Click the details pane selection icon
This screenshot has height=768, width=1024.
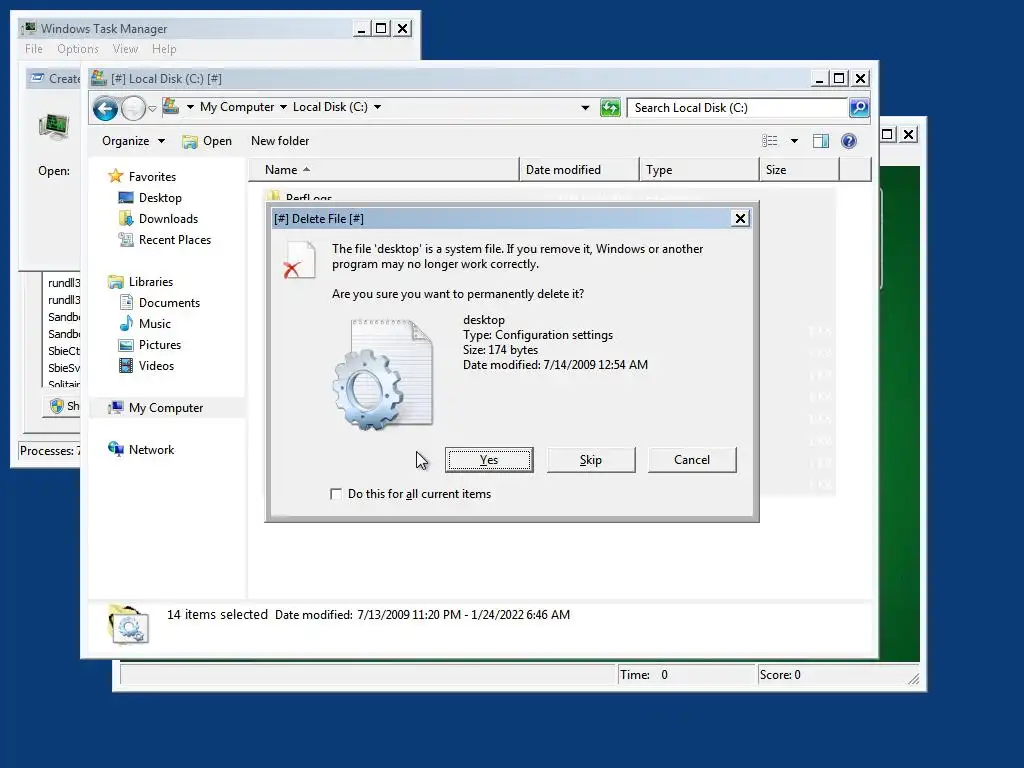click(129, 625)
